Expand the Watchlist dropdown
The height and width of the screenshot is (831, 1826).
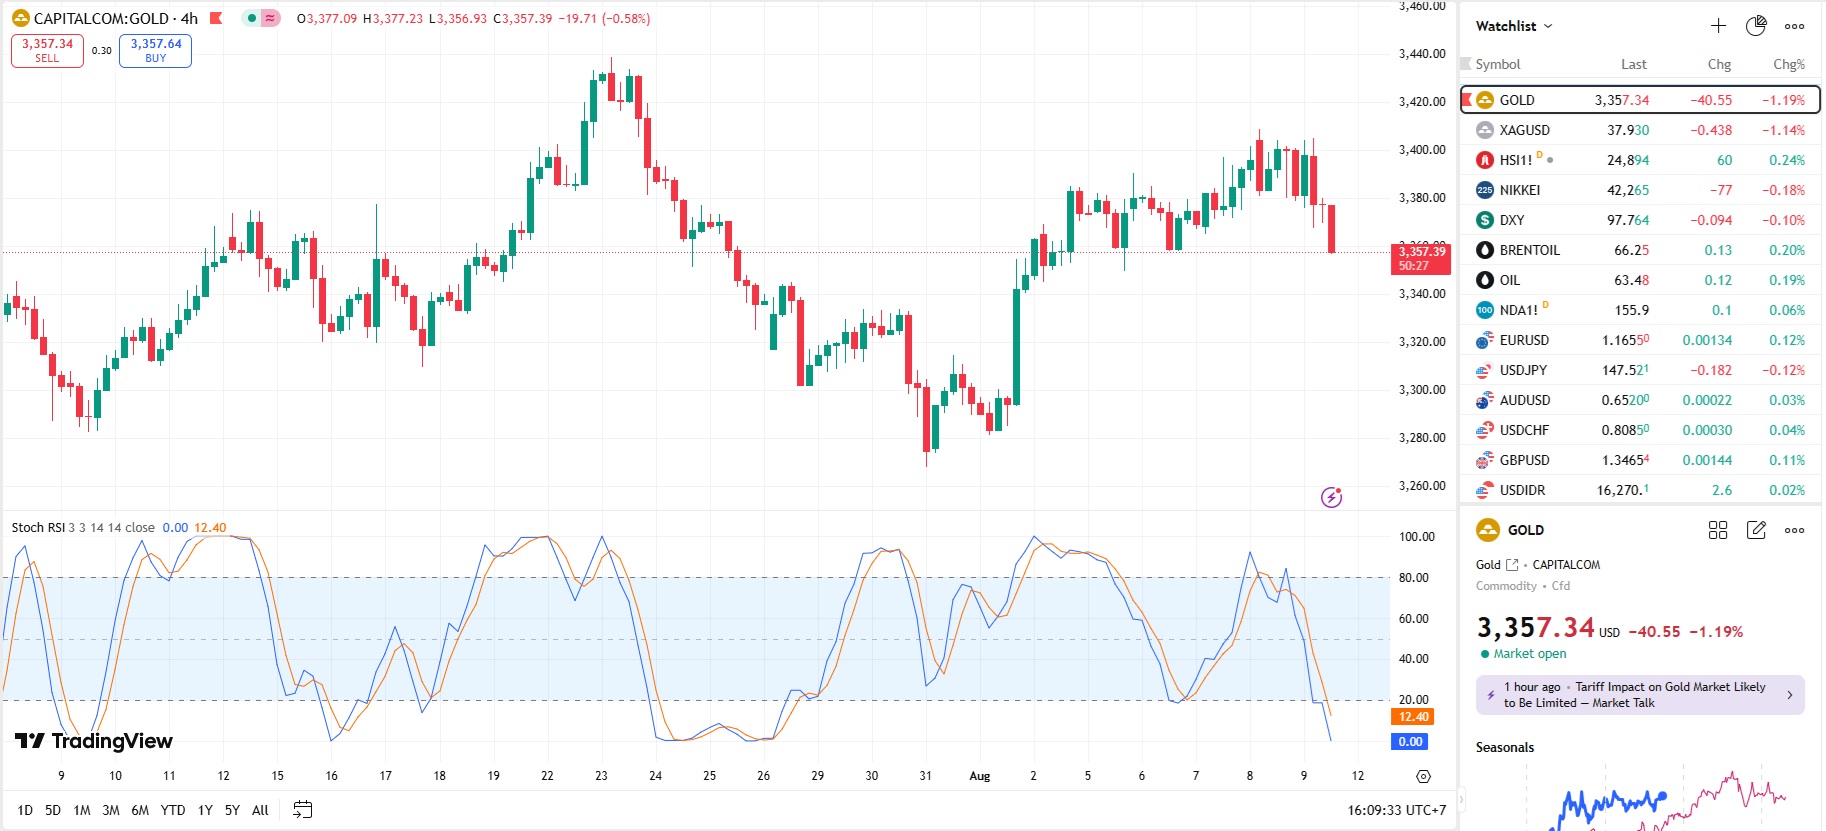pos(1514,26)
